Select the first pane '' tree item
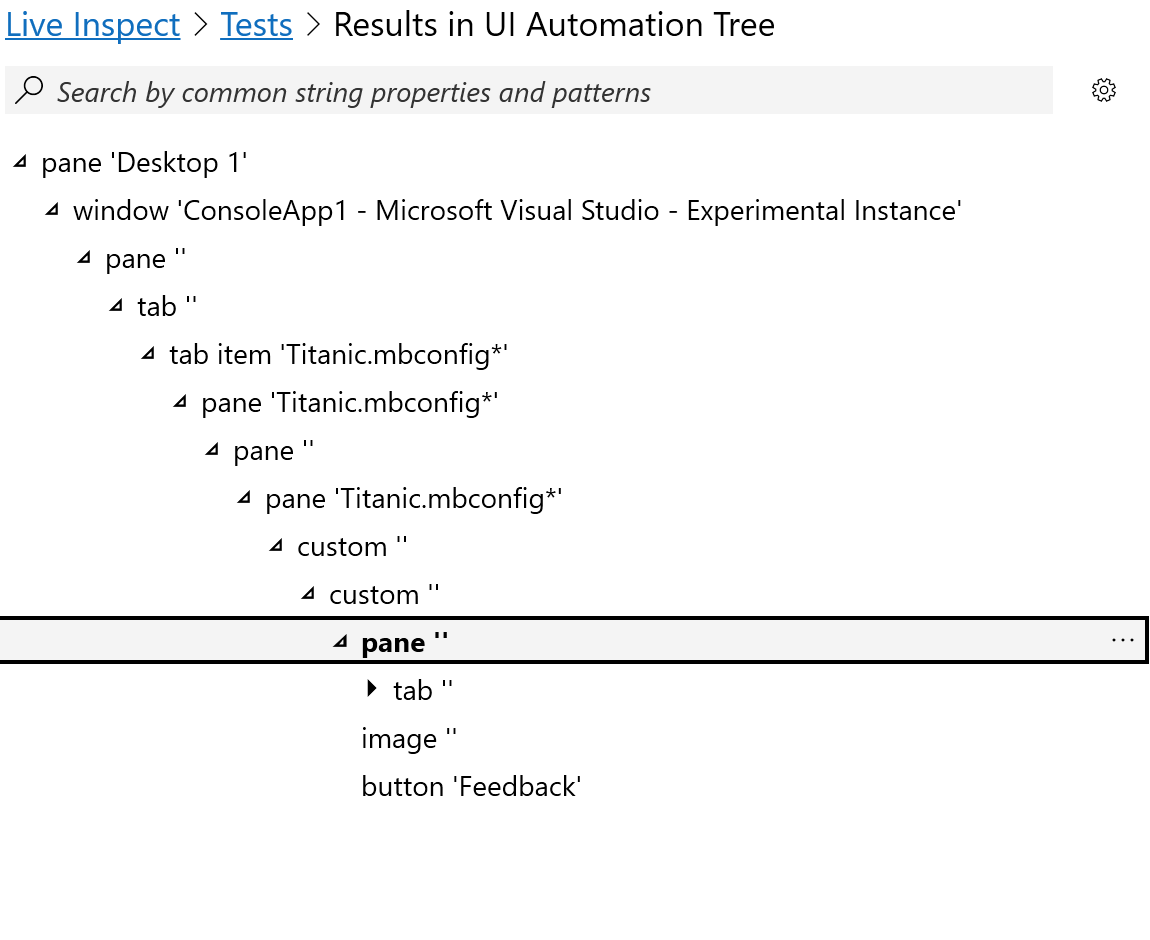Image resolution: width=1150 pixels, height=940 pixels. click(145, 258)
